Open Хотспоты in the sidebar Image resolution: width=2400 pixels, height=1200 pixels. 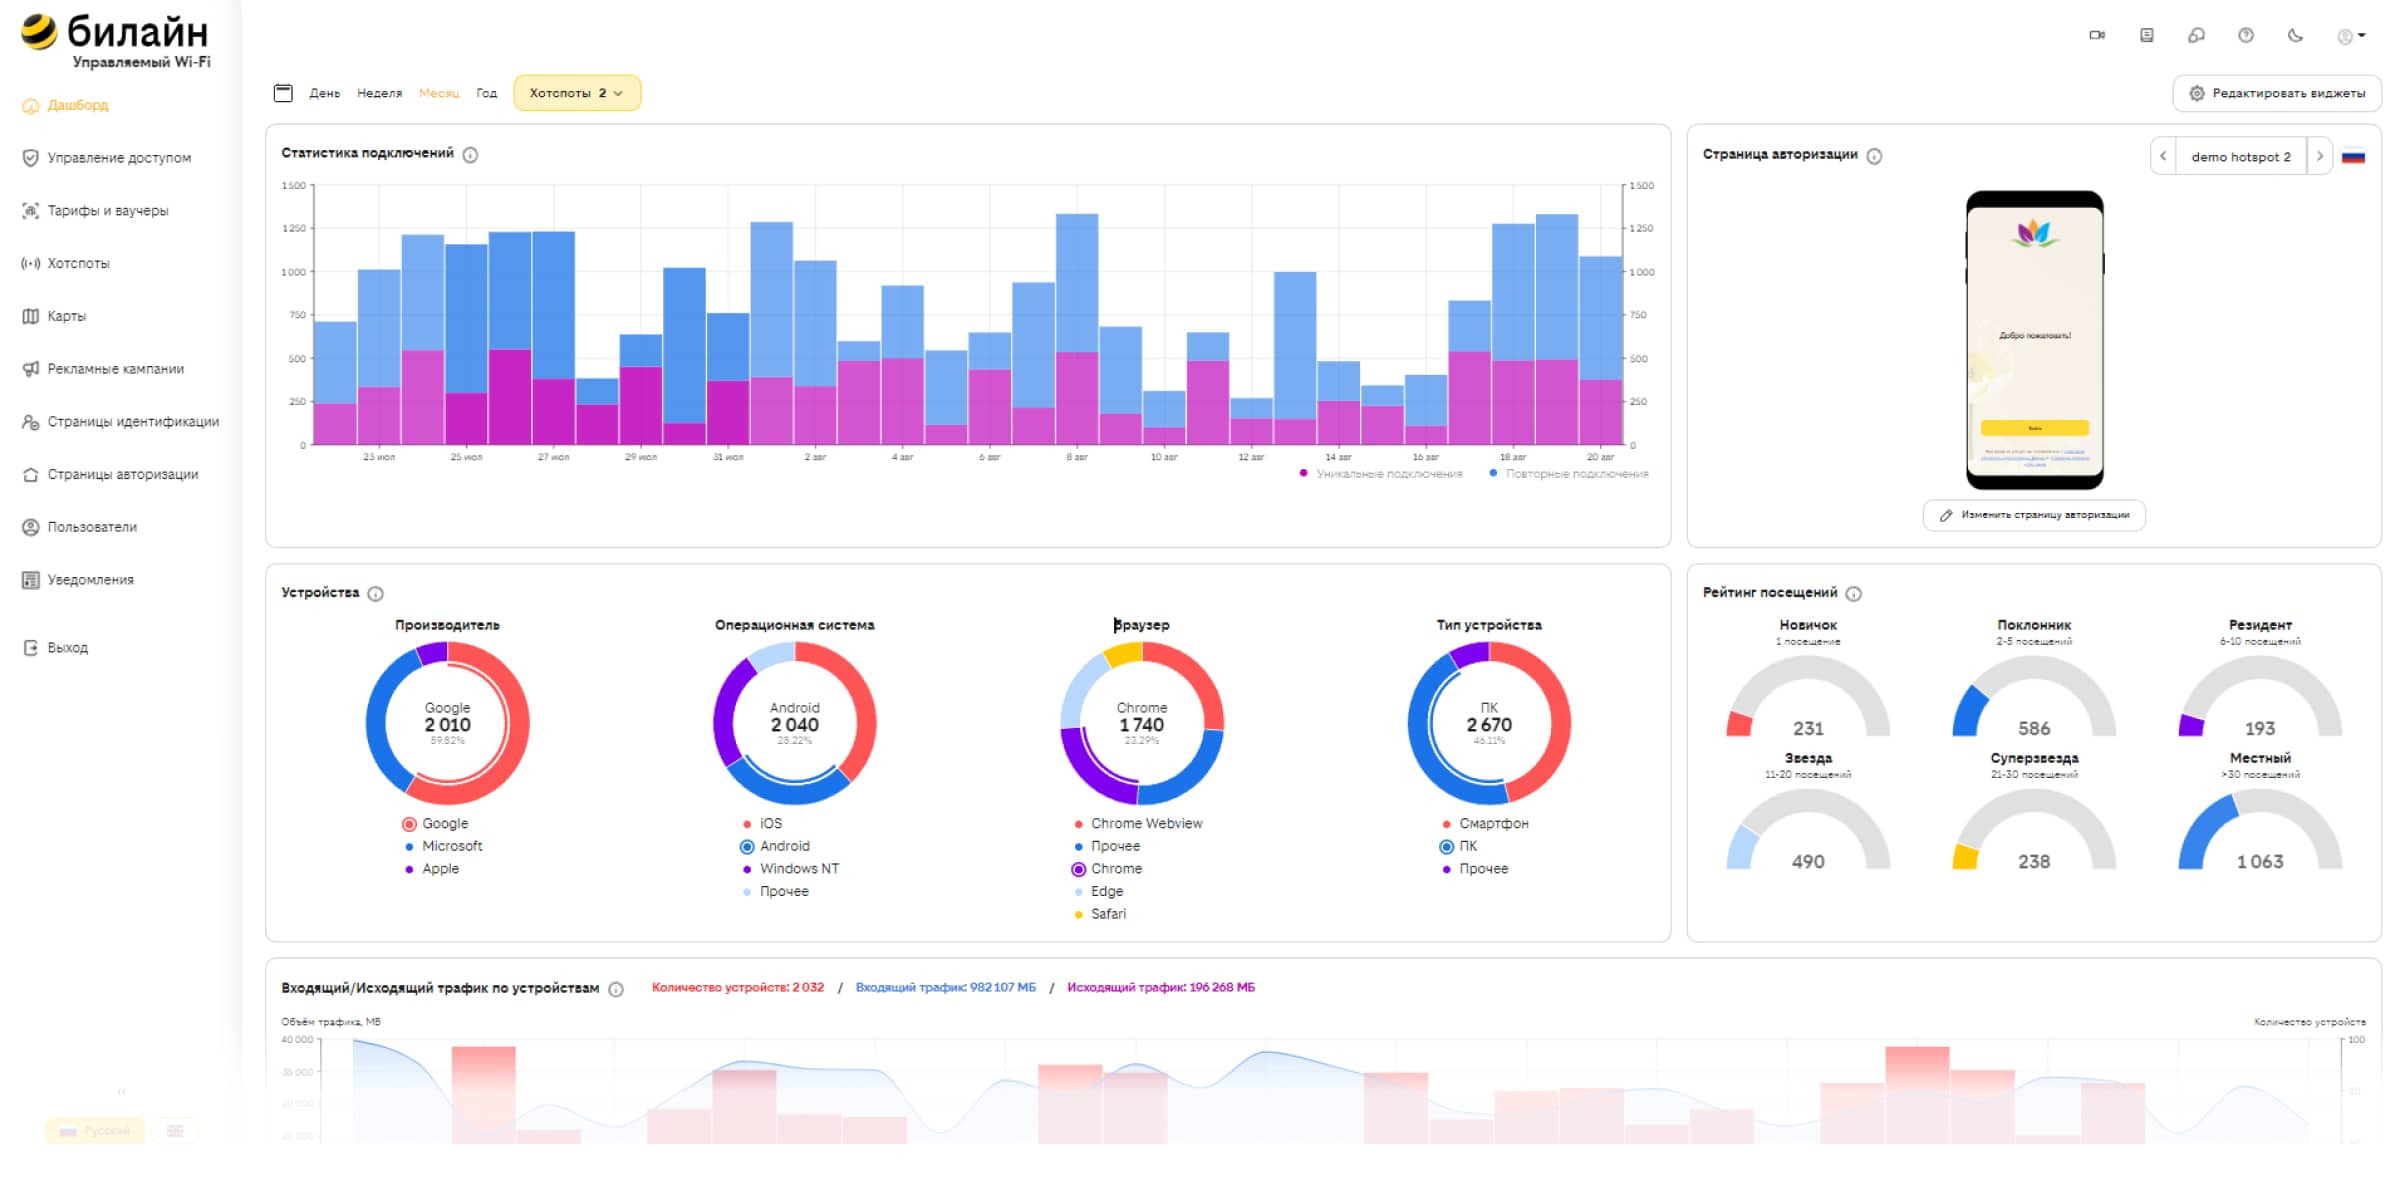tap(66, 264)
